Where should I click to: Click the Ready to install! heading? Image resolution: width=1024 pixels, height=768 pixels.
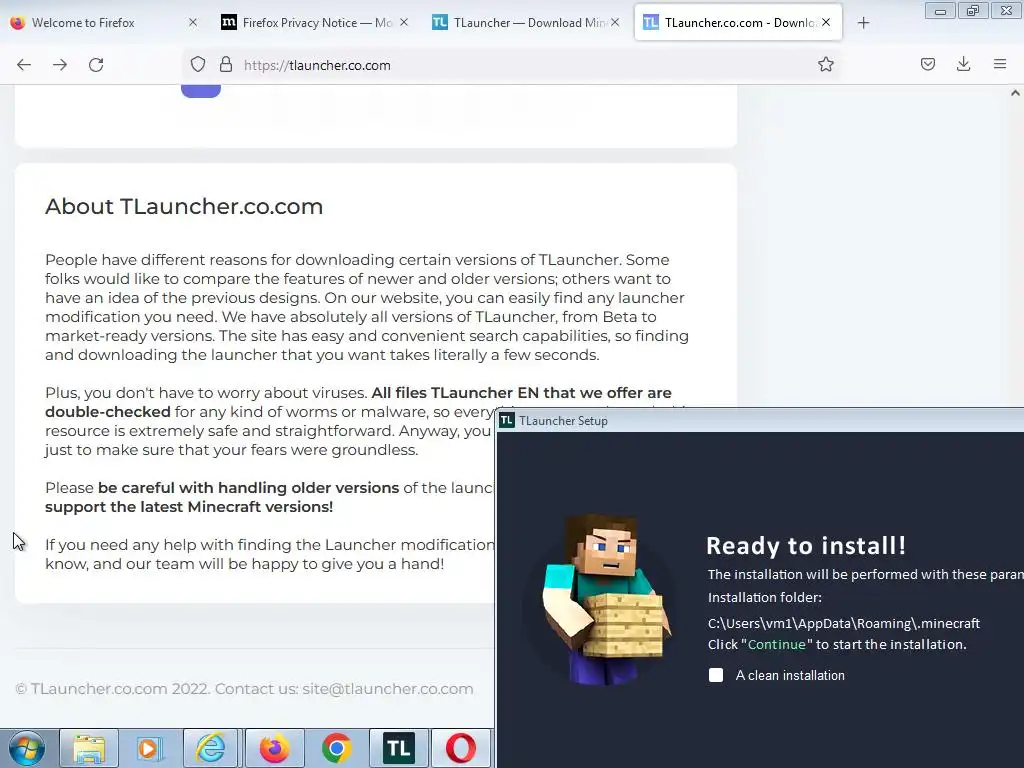point(807,545)
